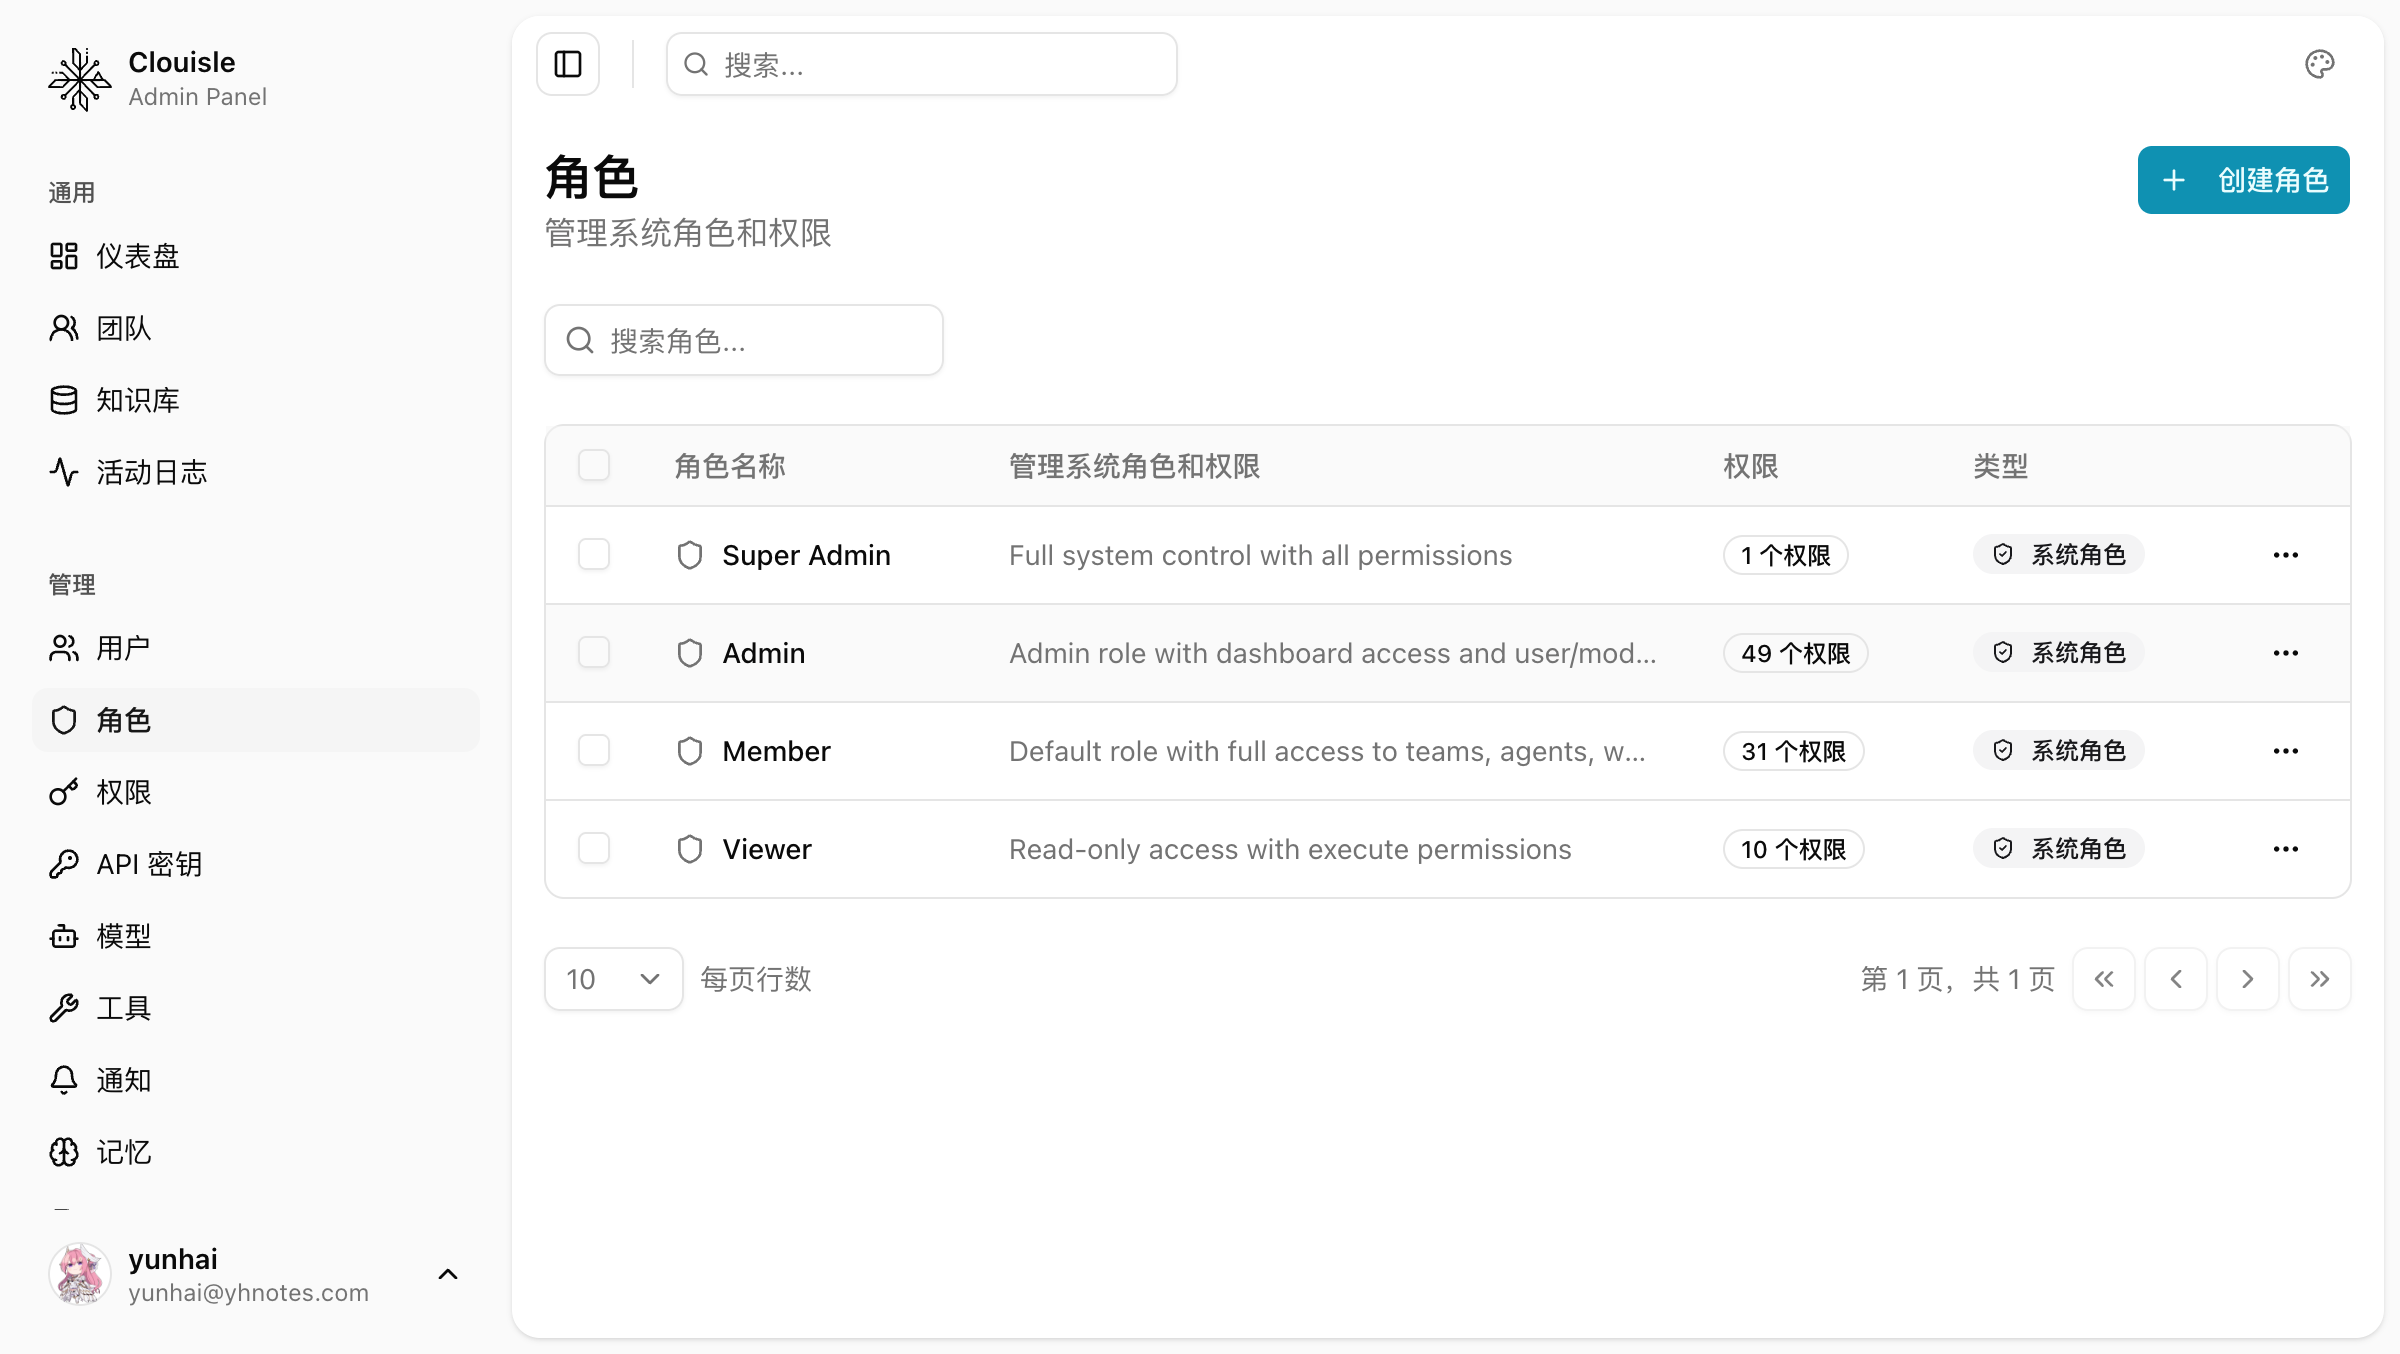Open the rows-per-page dropdown showing 10
This screenshot has width=2400, height=1354.
613,979
